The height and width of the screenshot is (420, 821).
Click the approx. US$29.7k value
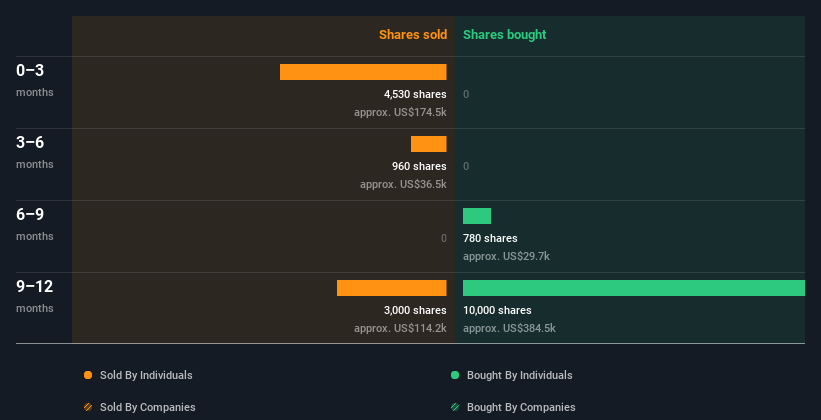point(506,256)
